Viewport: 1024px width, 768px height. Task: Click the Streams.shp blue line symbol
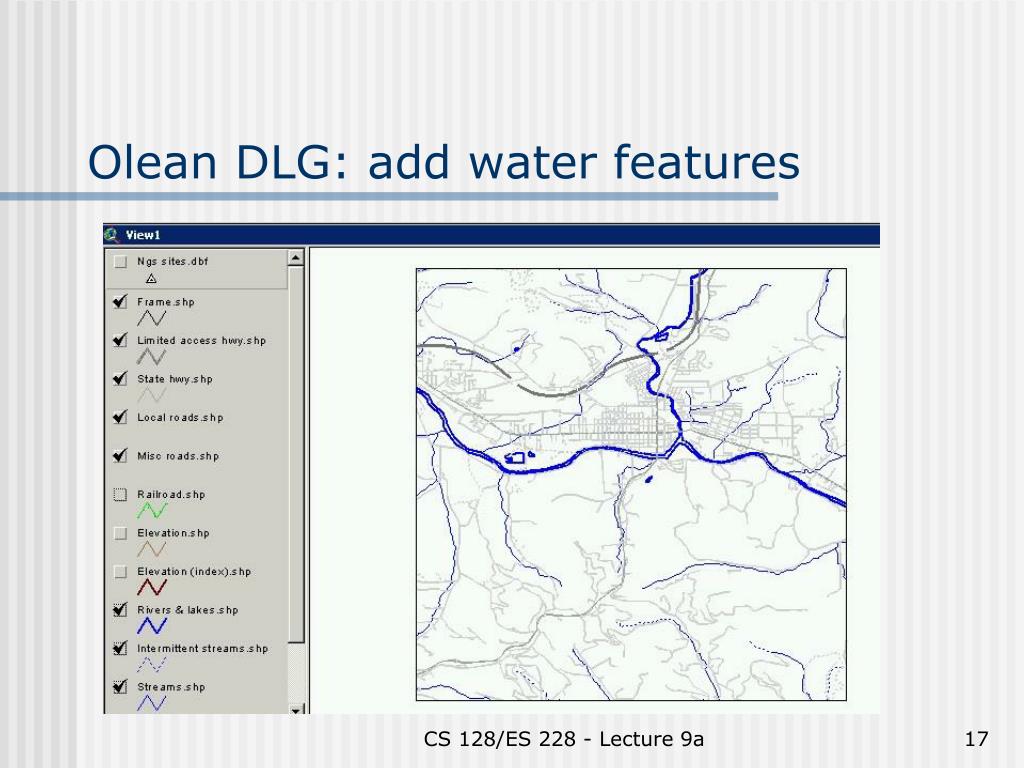(x=152, y=703)
